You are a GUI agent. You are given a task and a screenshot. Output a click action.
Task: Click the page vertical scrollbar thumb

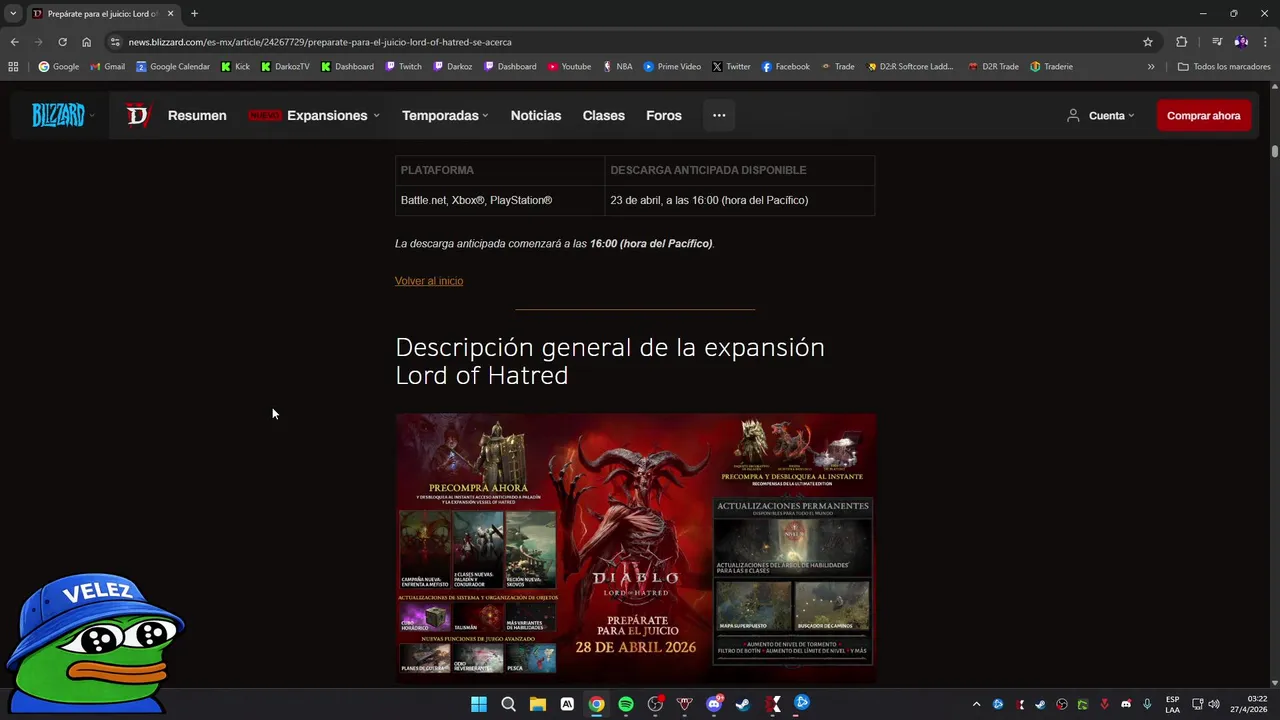pos(1275,151)
